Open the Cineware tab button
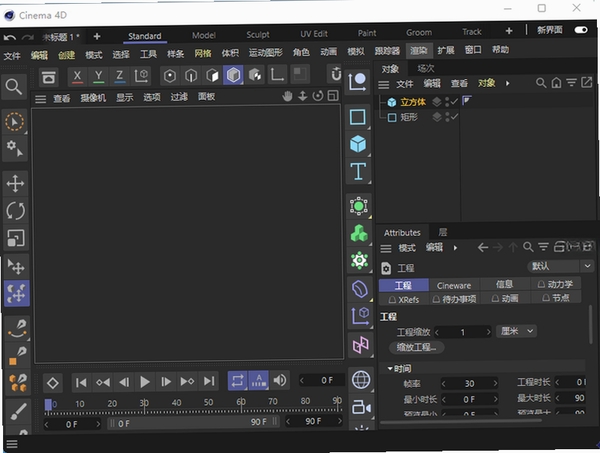Viewport: 600px width, 453px height. click(x=454, y=285)
